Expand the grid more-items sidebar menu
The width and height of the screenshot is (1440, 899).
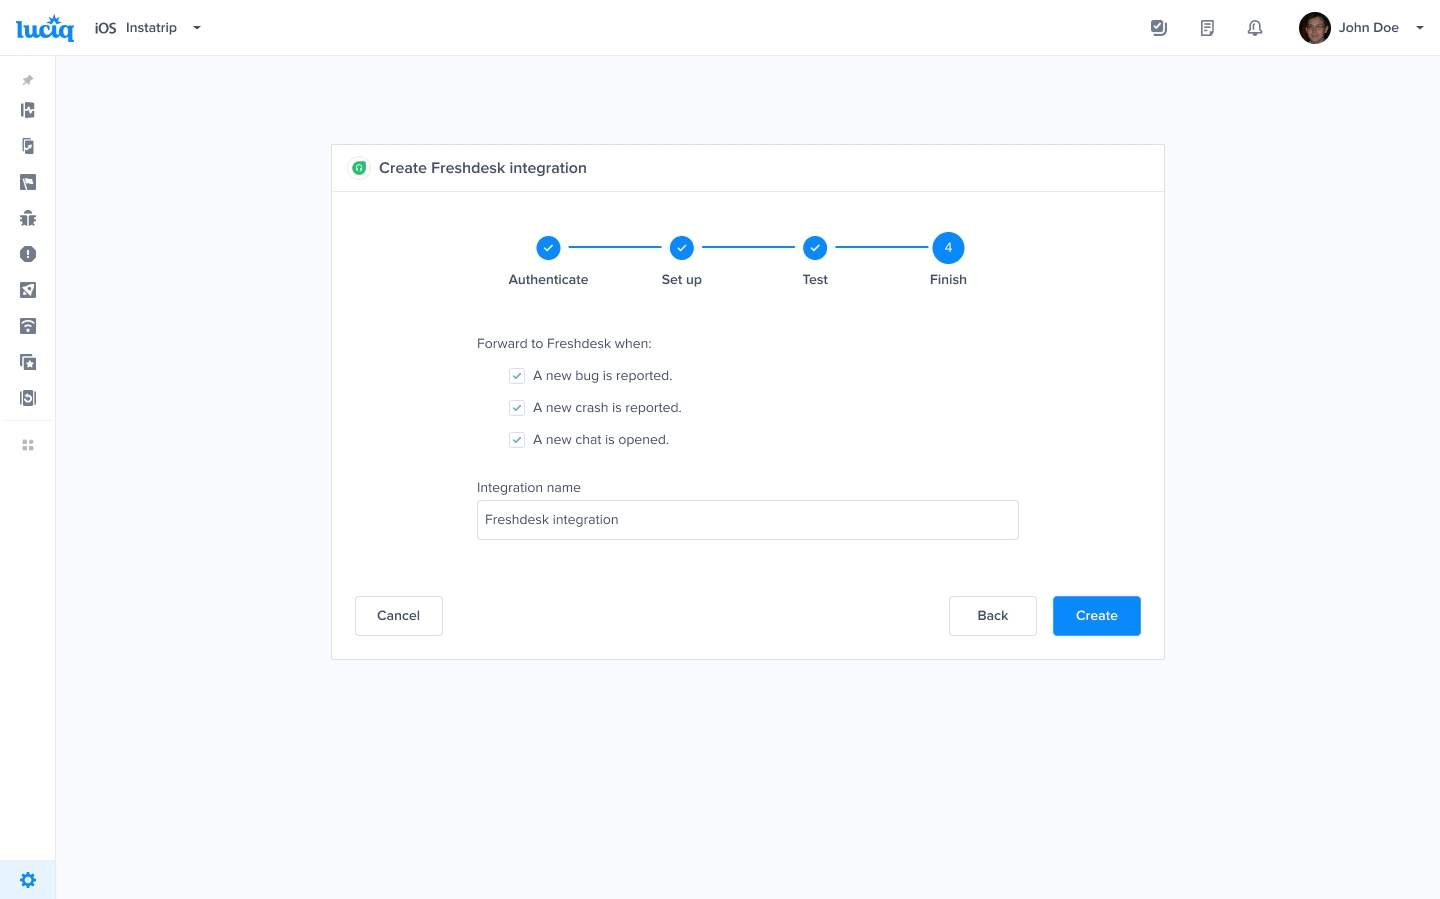click(28, 445)
